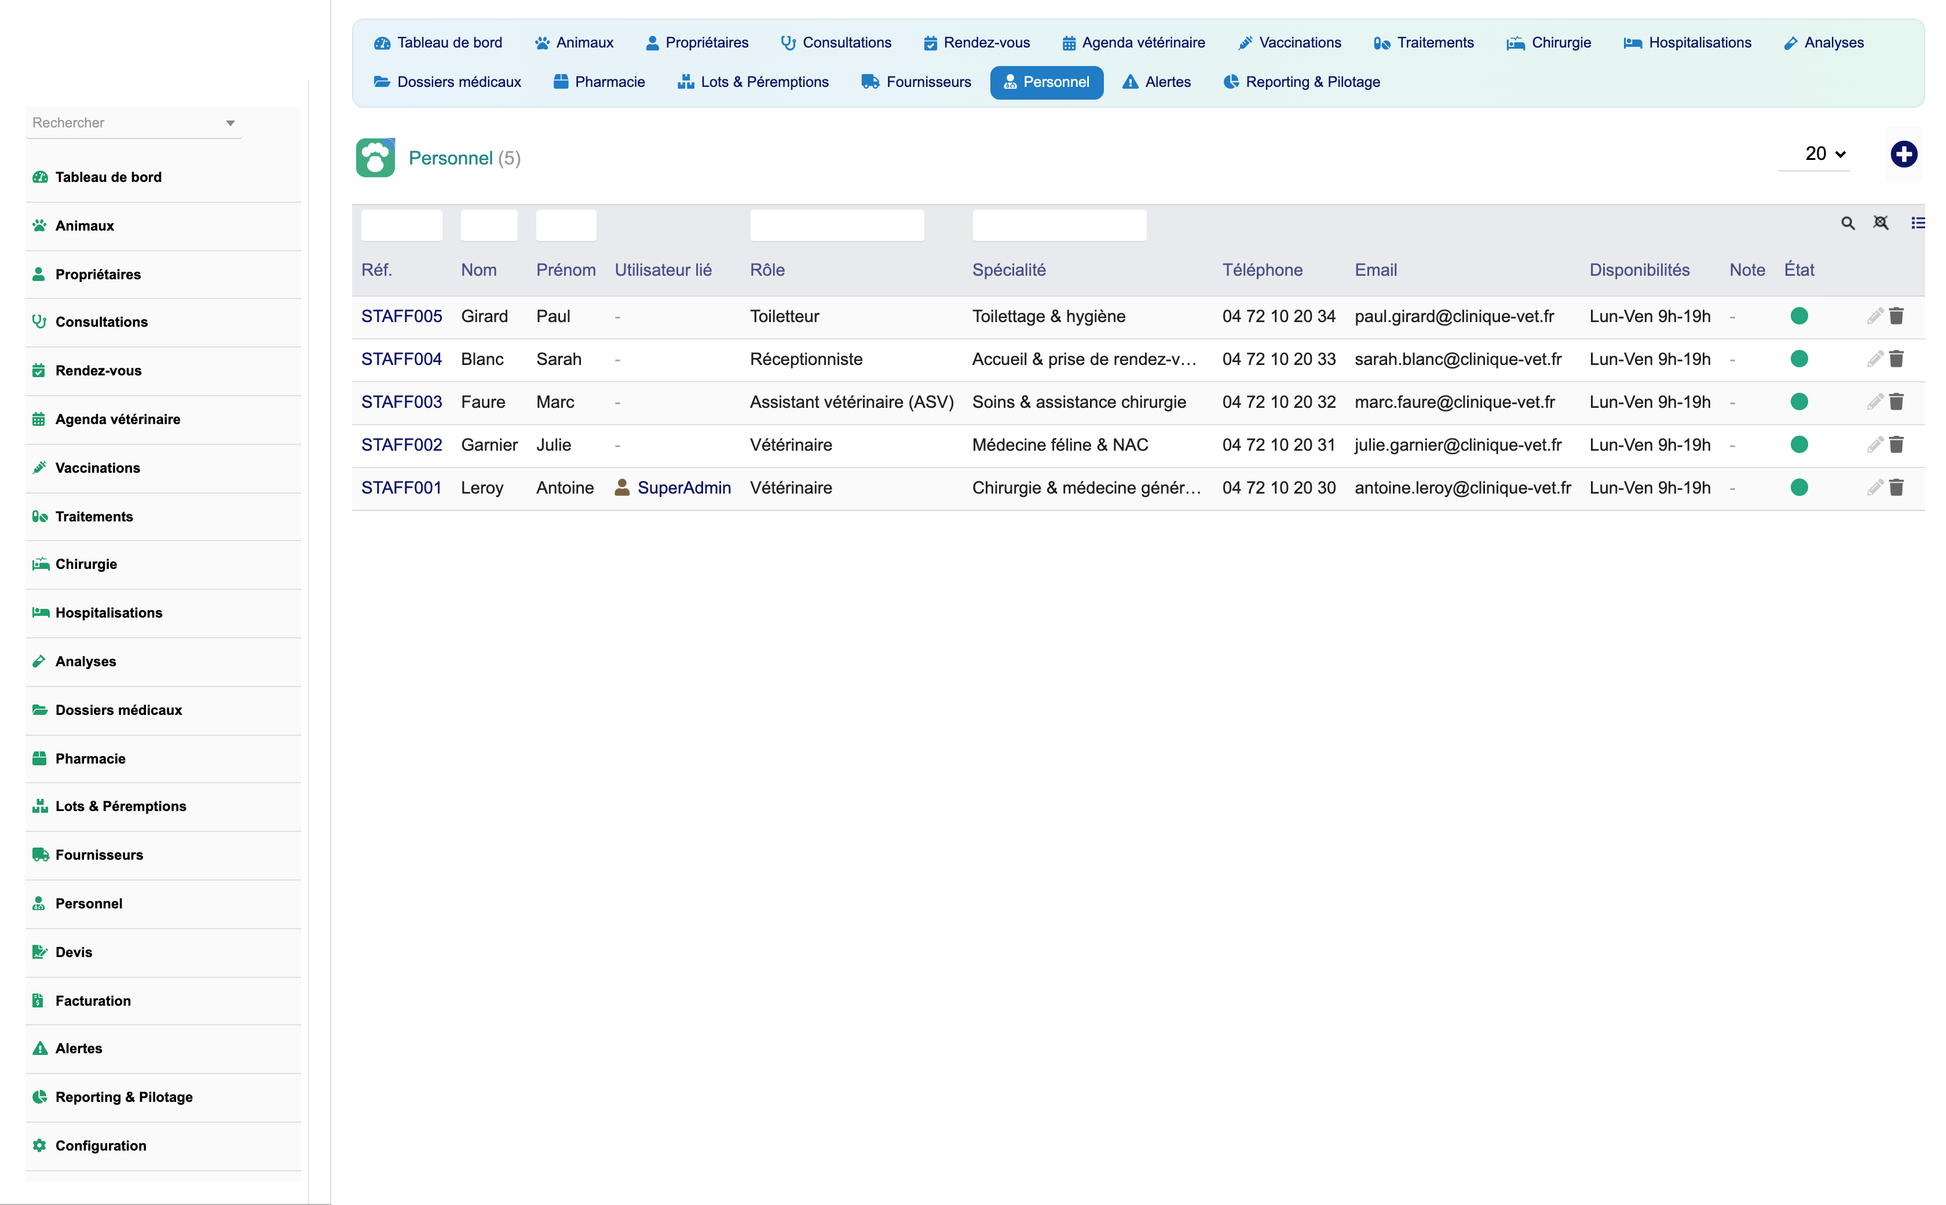Viewport: 1946px width, 1205px height.
Task: Edit Antoine Leroy with pencil icon
Action: pos(1875,488)
